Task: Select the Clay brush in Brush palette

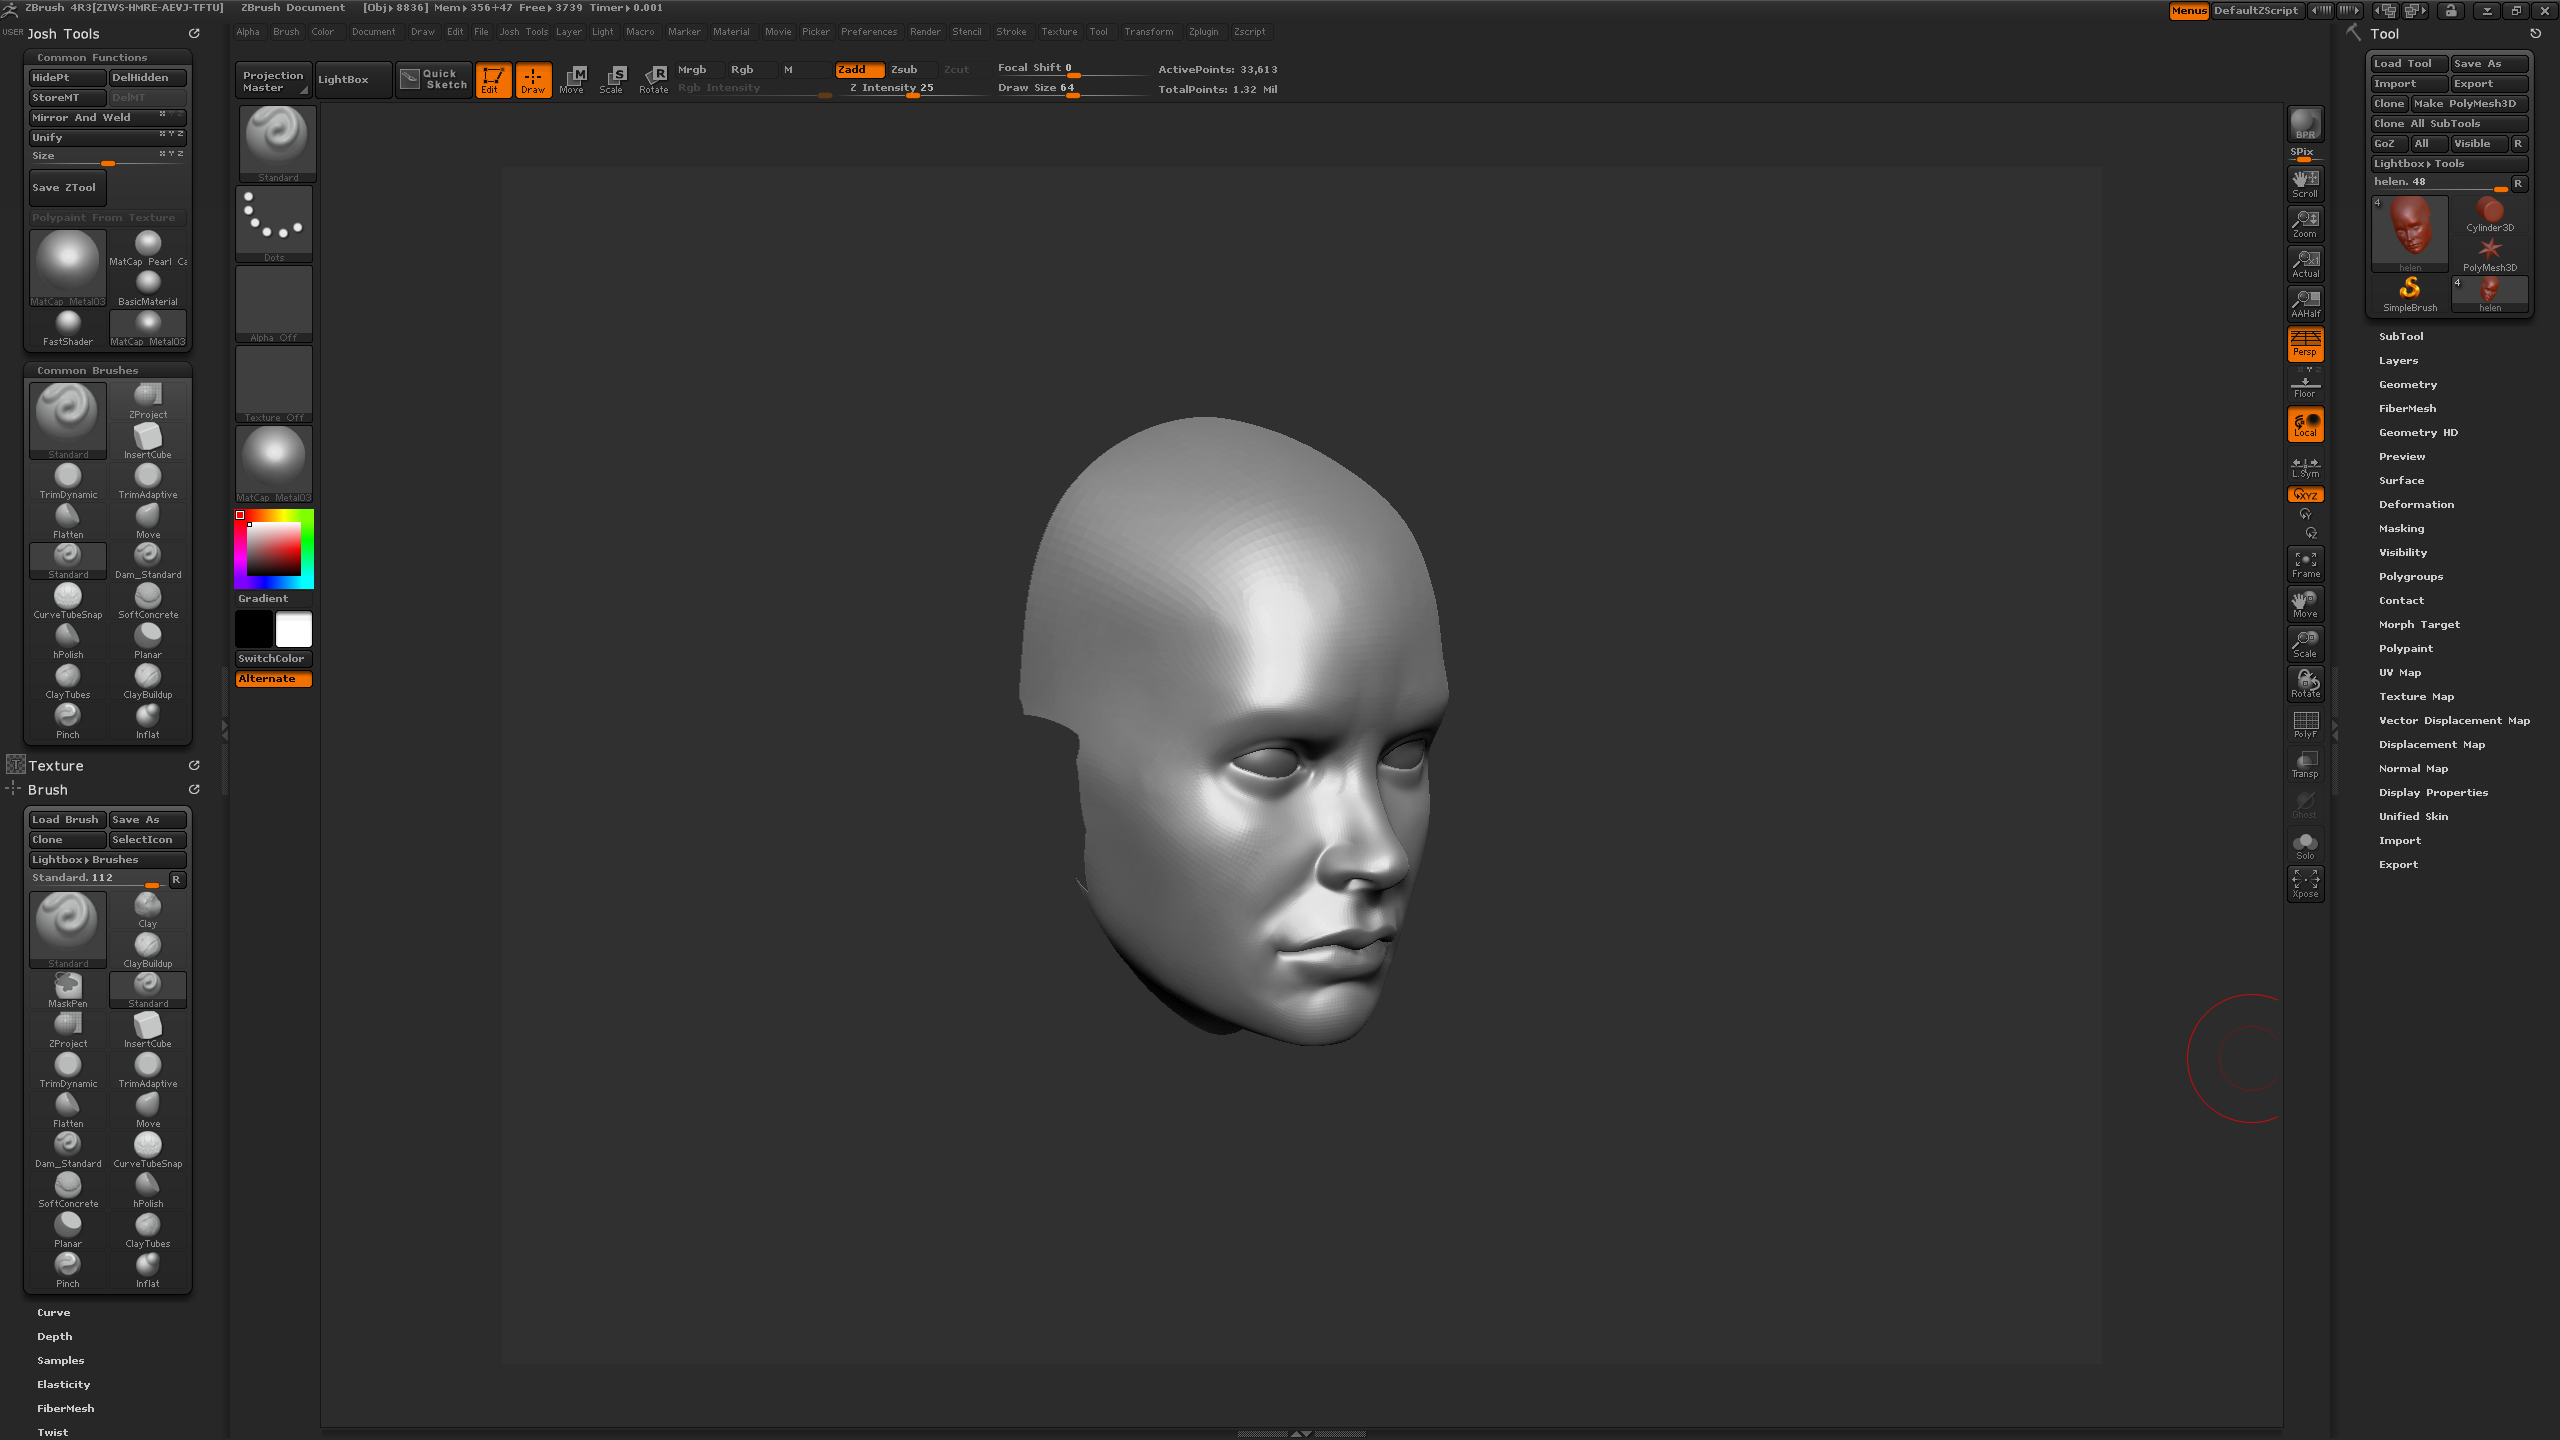Action: click(148, 910)
